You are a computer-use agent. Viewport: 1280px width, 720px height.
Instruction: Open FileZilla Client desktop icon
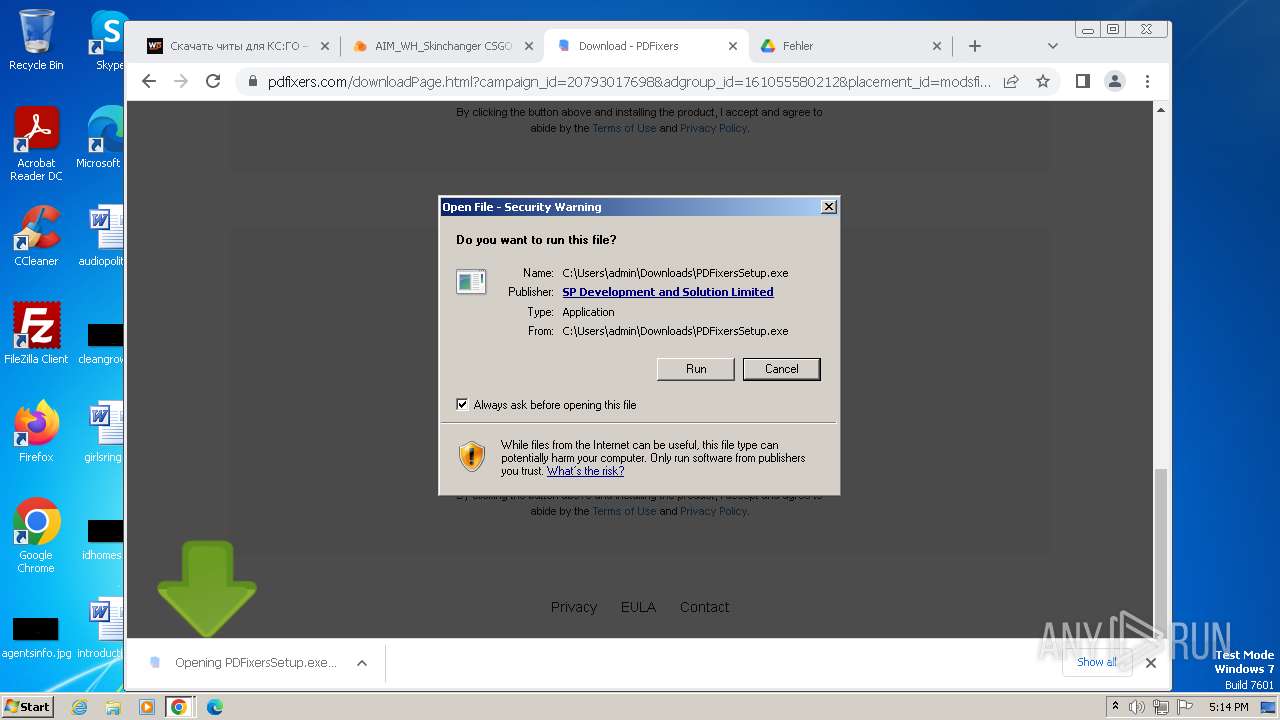point(36,334)
